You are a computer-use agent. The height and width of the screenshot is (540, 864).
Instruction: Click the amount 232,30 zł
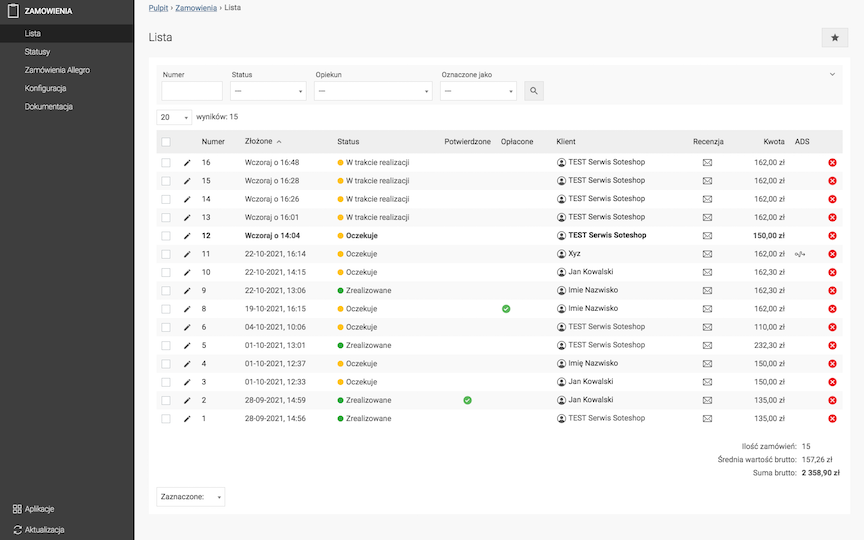click(769, 345)
